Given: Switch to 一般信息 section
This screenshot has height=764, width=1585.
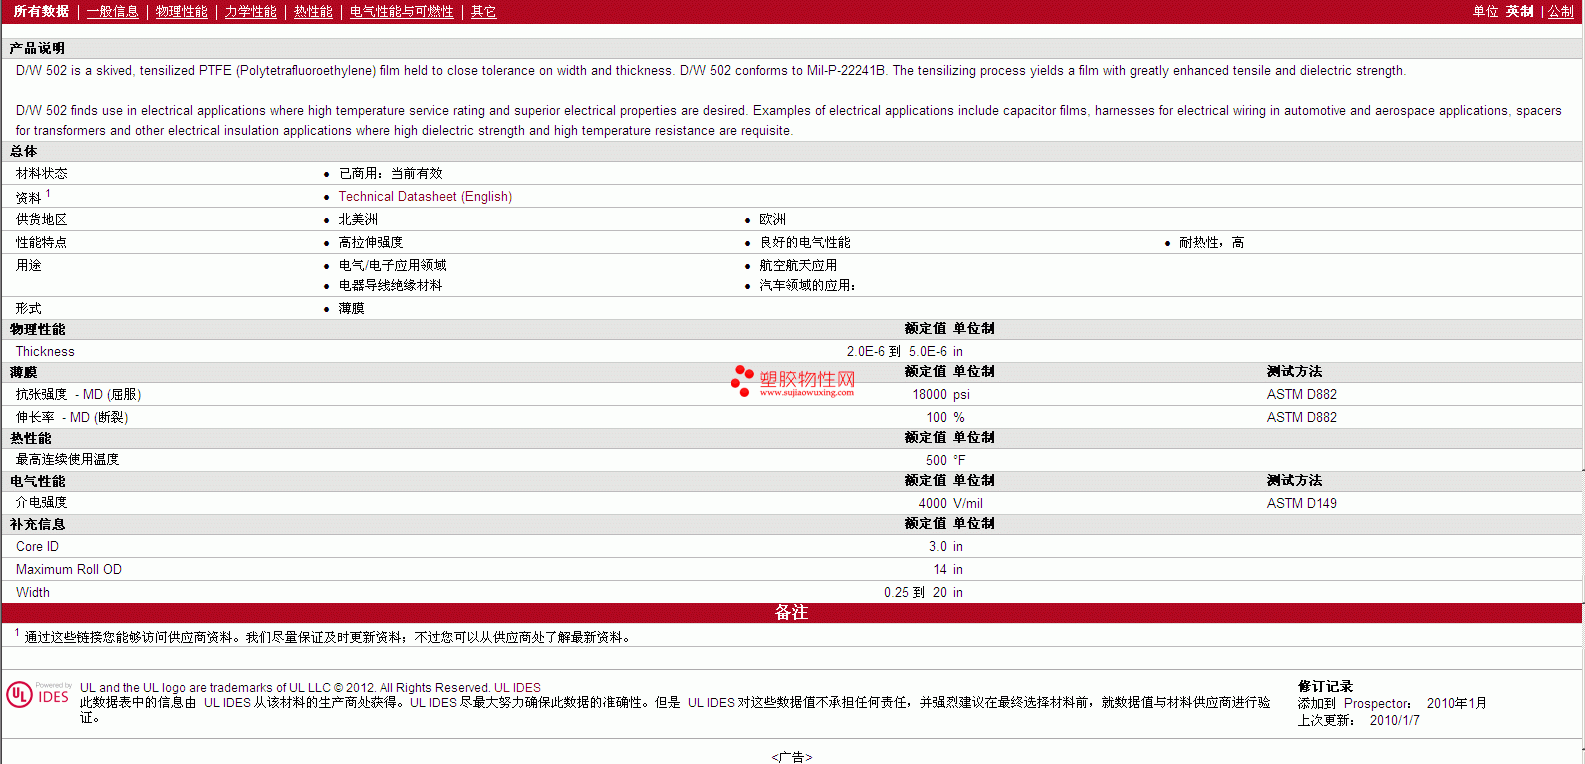Looking at the screenshot, I should click(112, 11).
